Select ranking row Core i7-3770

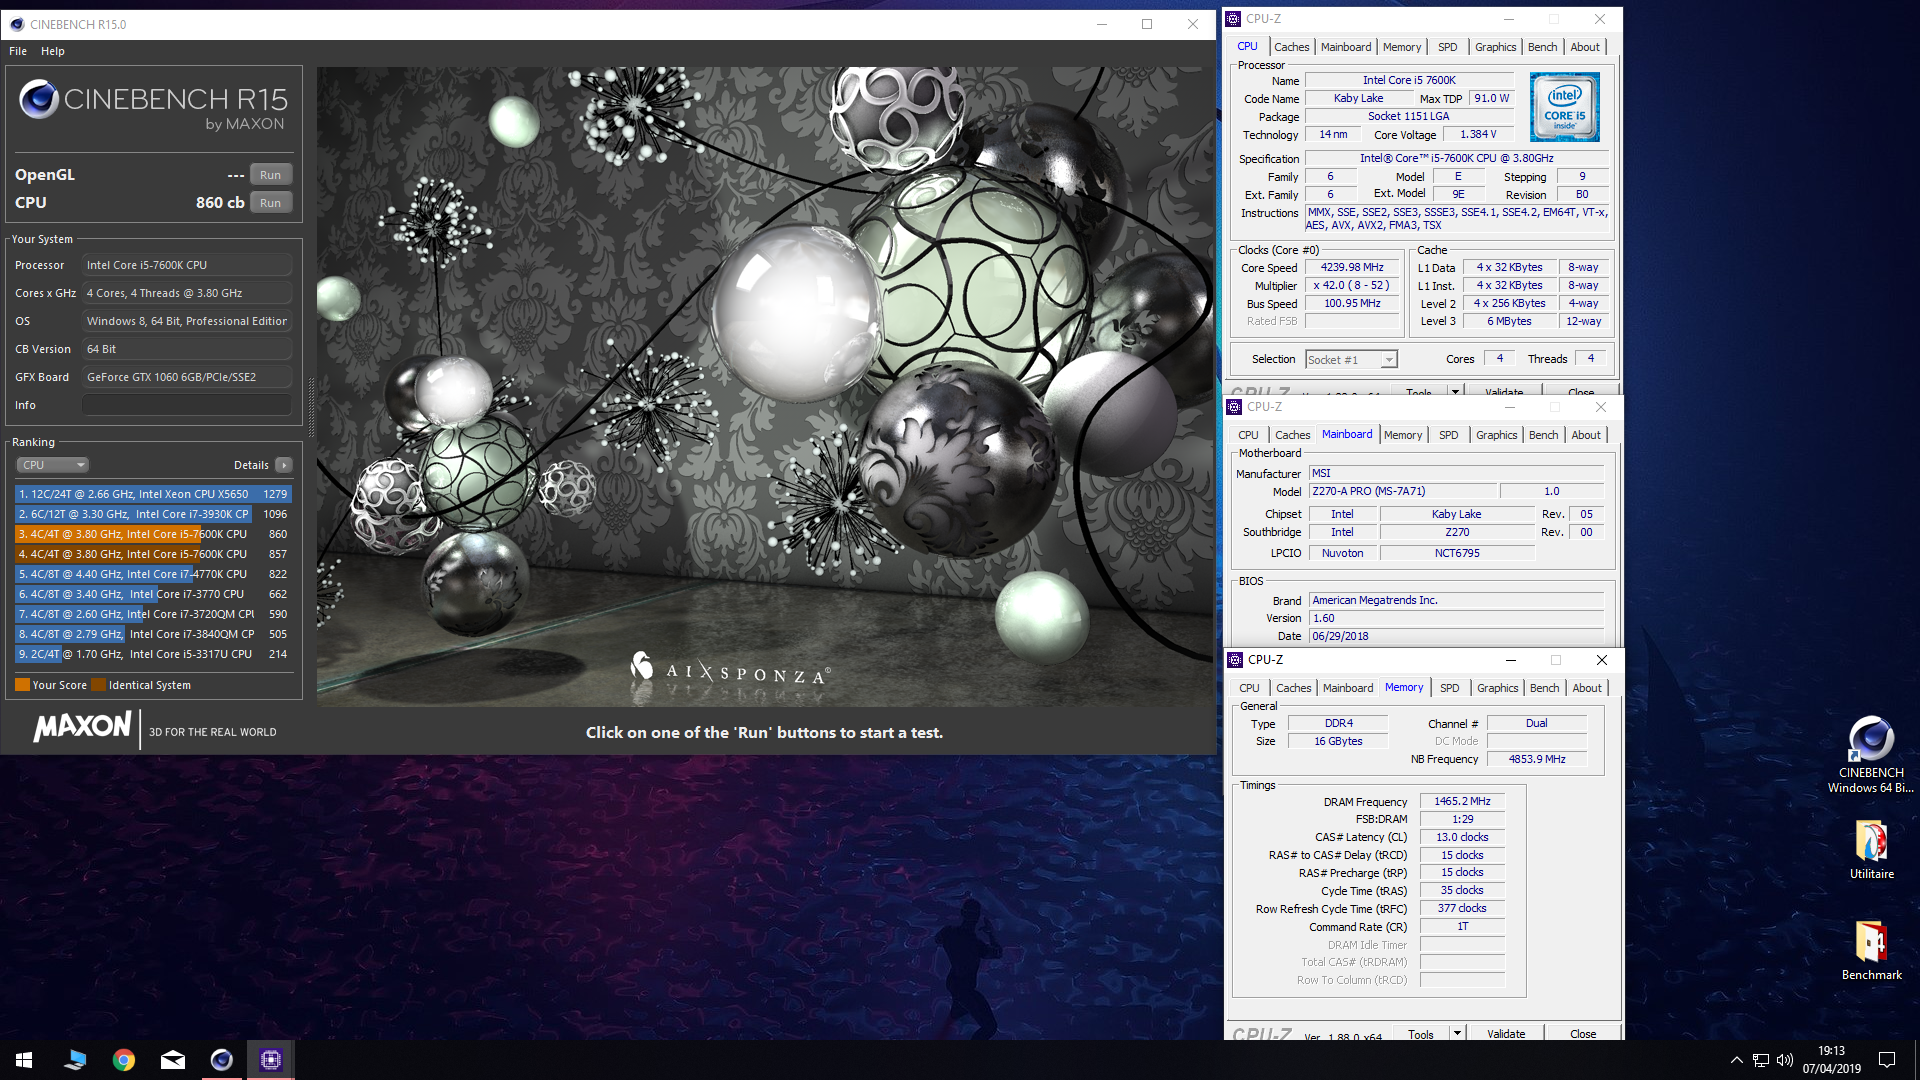pos(153,594)
